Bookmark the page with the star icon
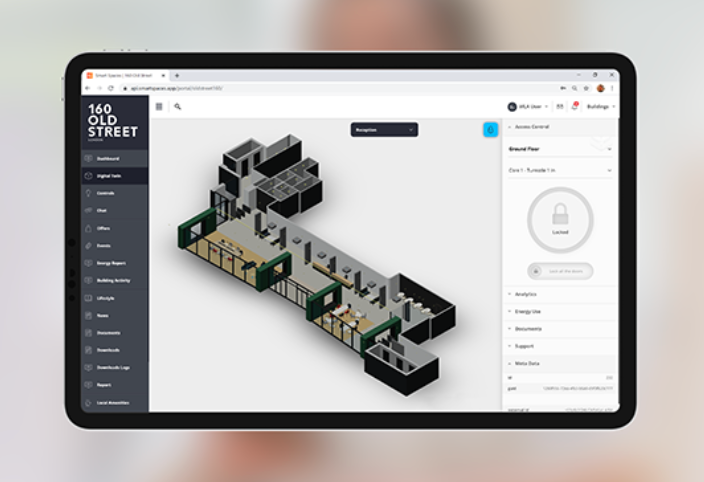 (586, 88)
